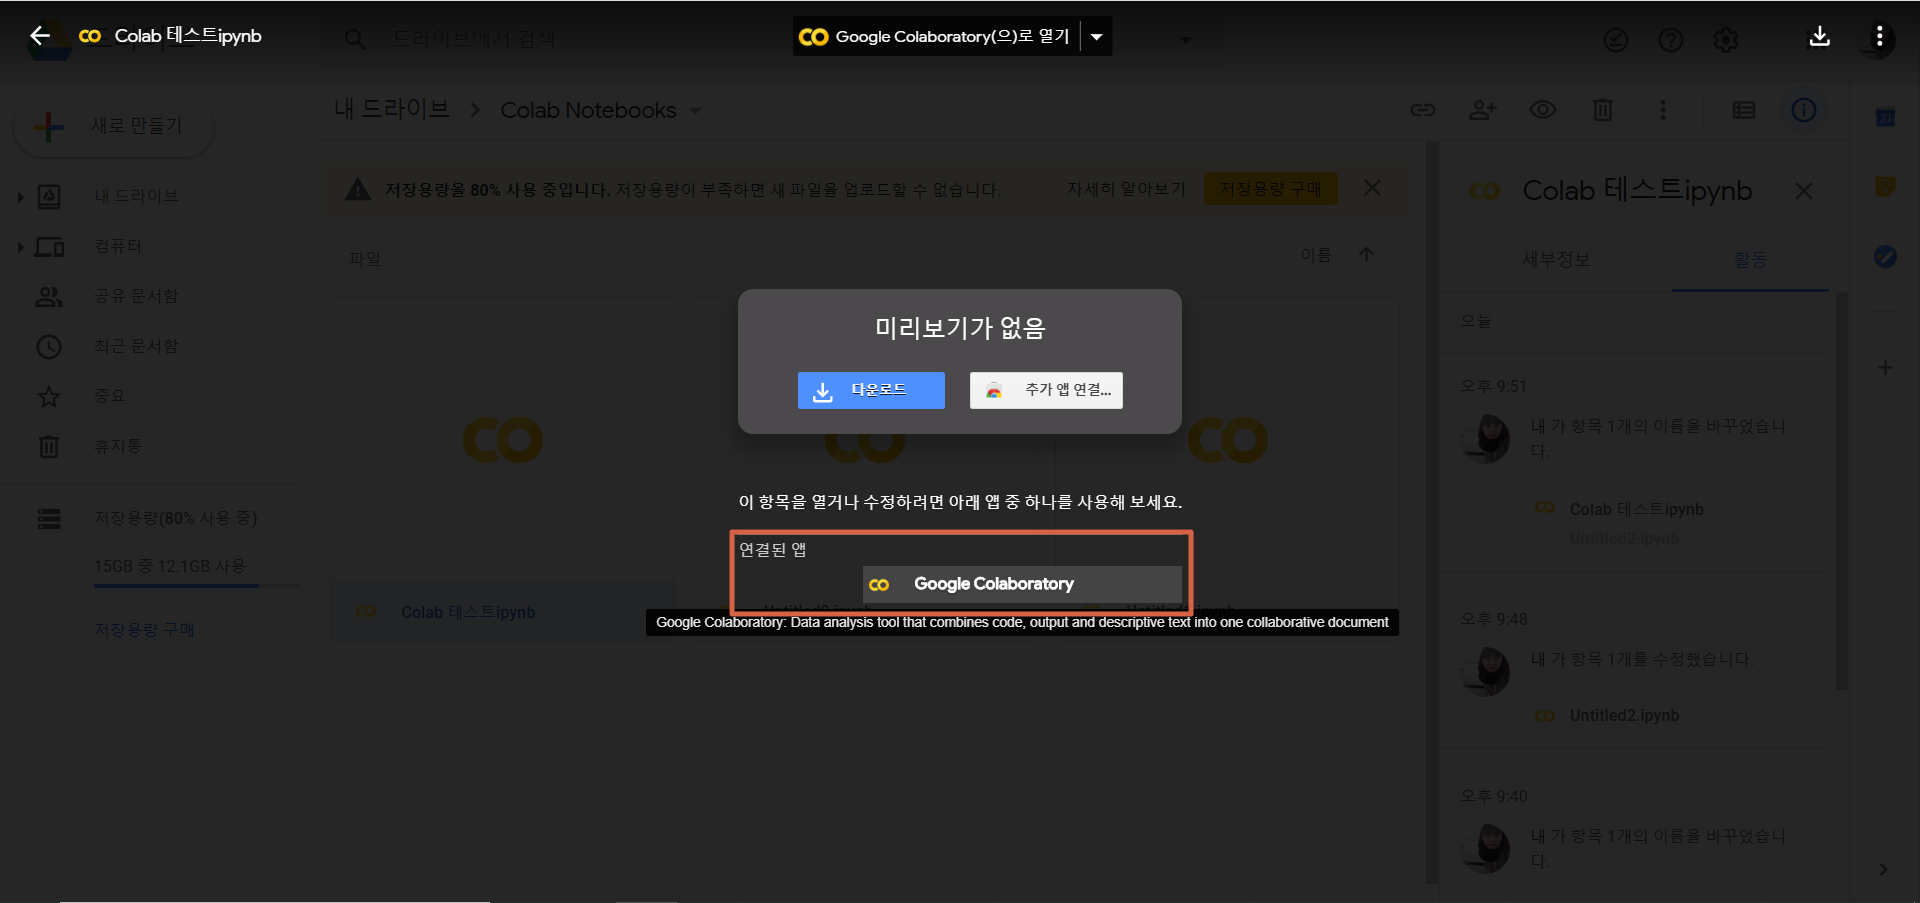
Task: Switch to the details (세부정보) tab
Action: (1557, 259)
